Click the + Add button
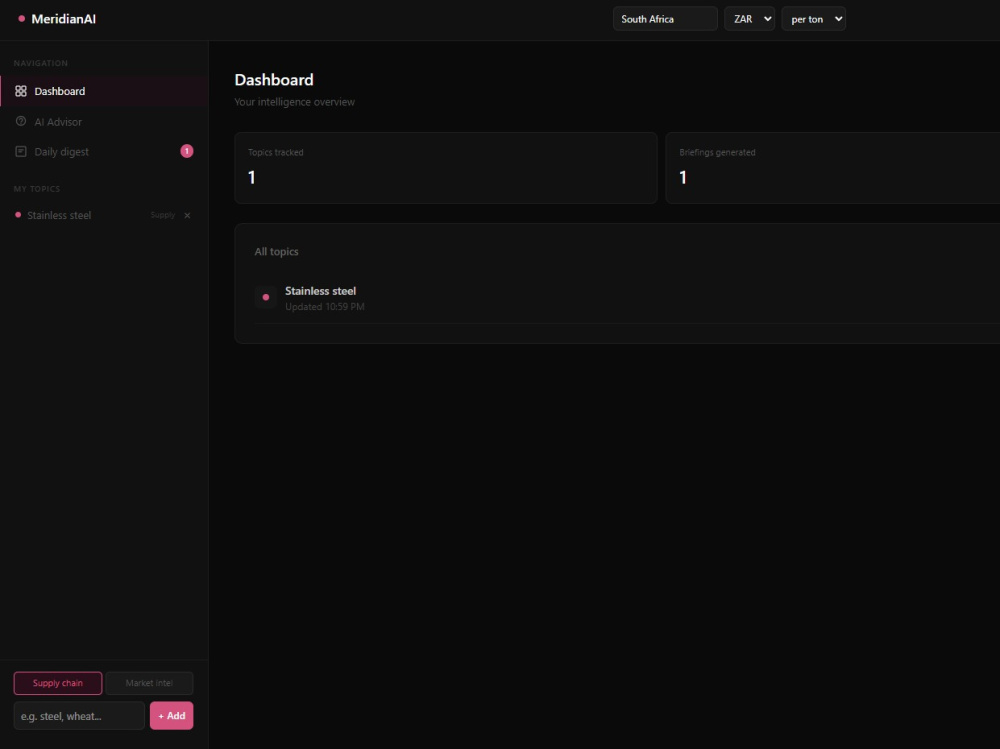 click(x=172, y=716)
